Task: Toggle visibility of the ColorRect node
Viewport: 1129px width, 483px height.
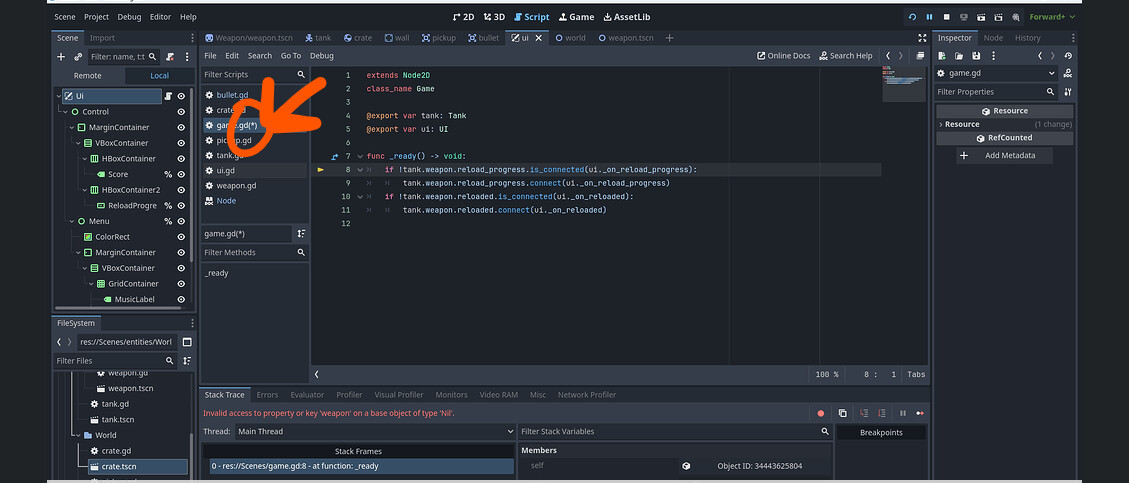Action: [x=181, y=237]
